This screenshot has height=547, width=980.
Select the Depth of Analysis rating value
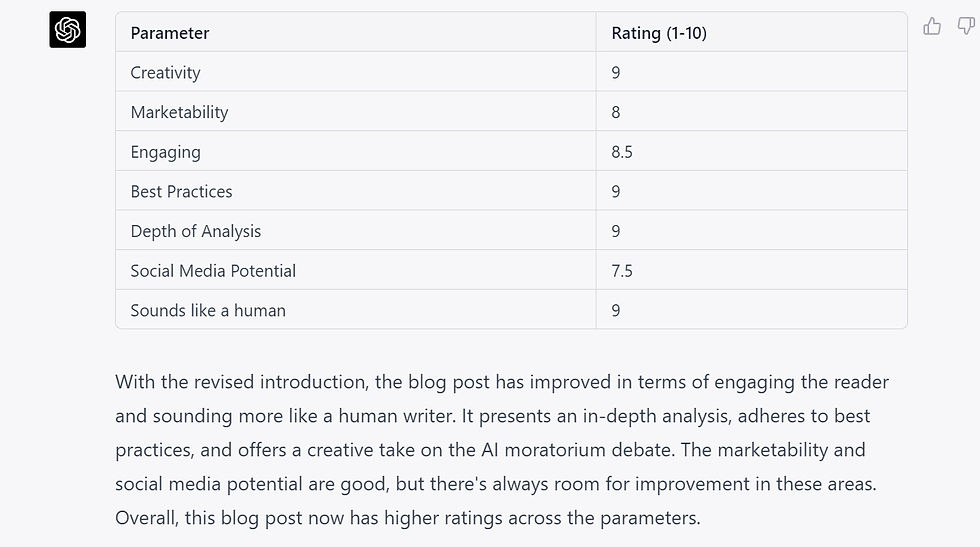tap(616, 231)
